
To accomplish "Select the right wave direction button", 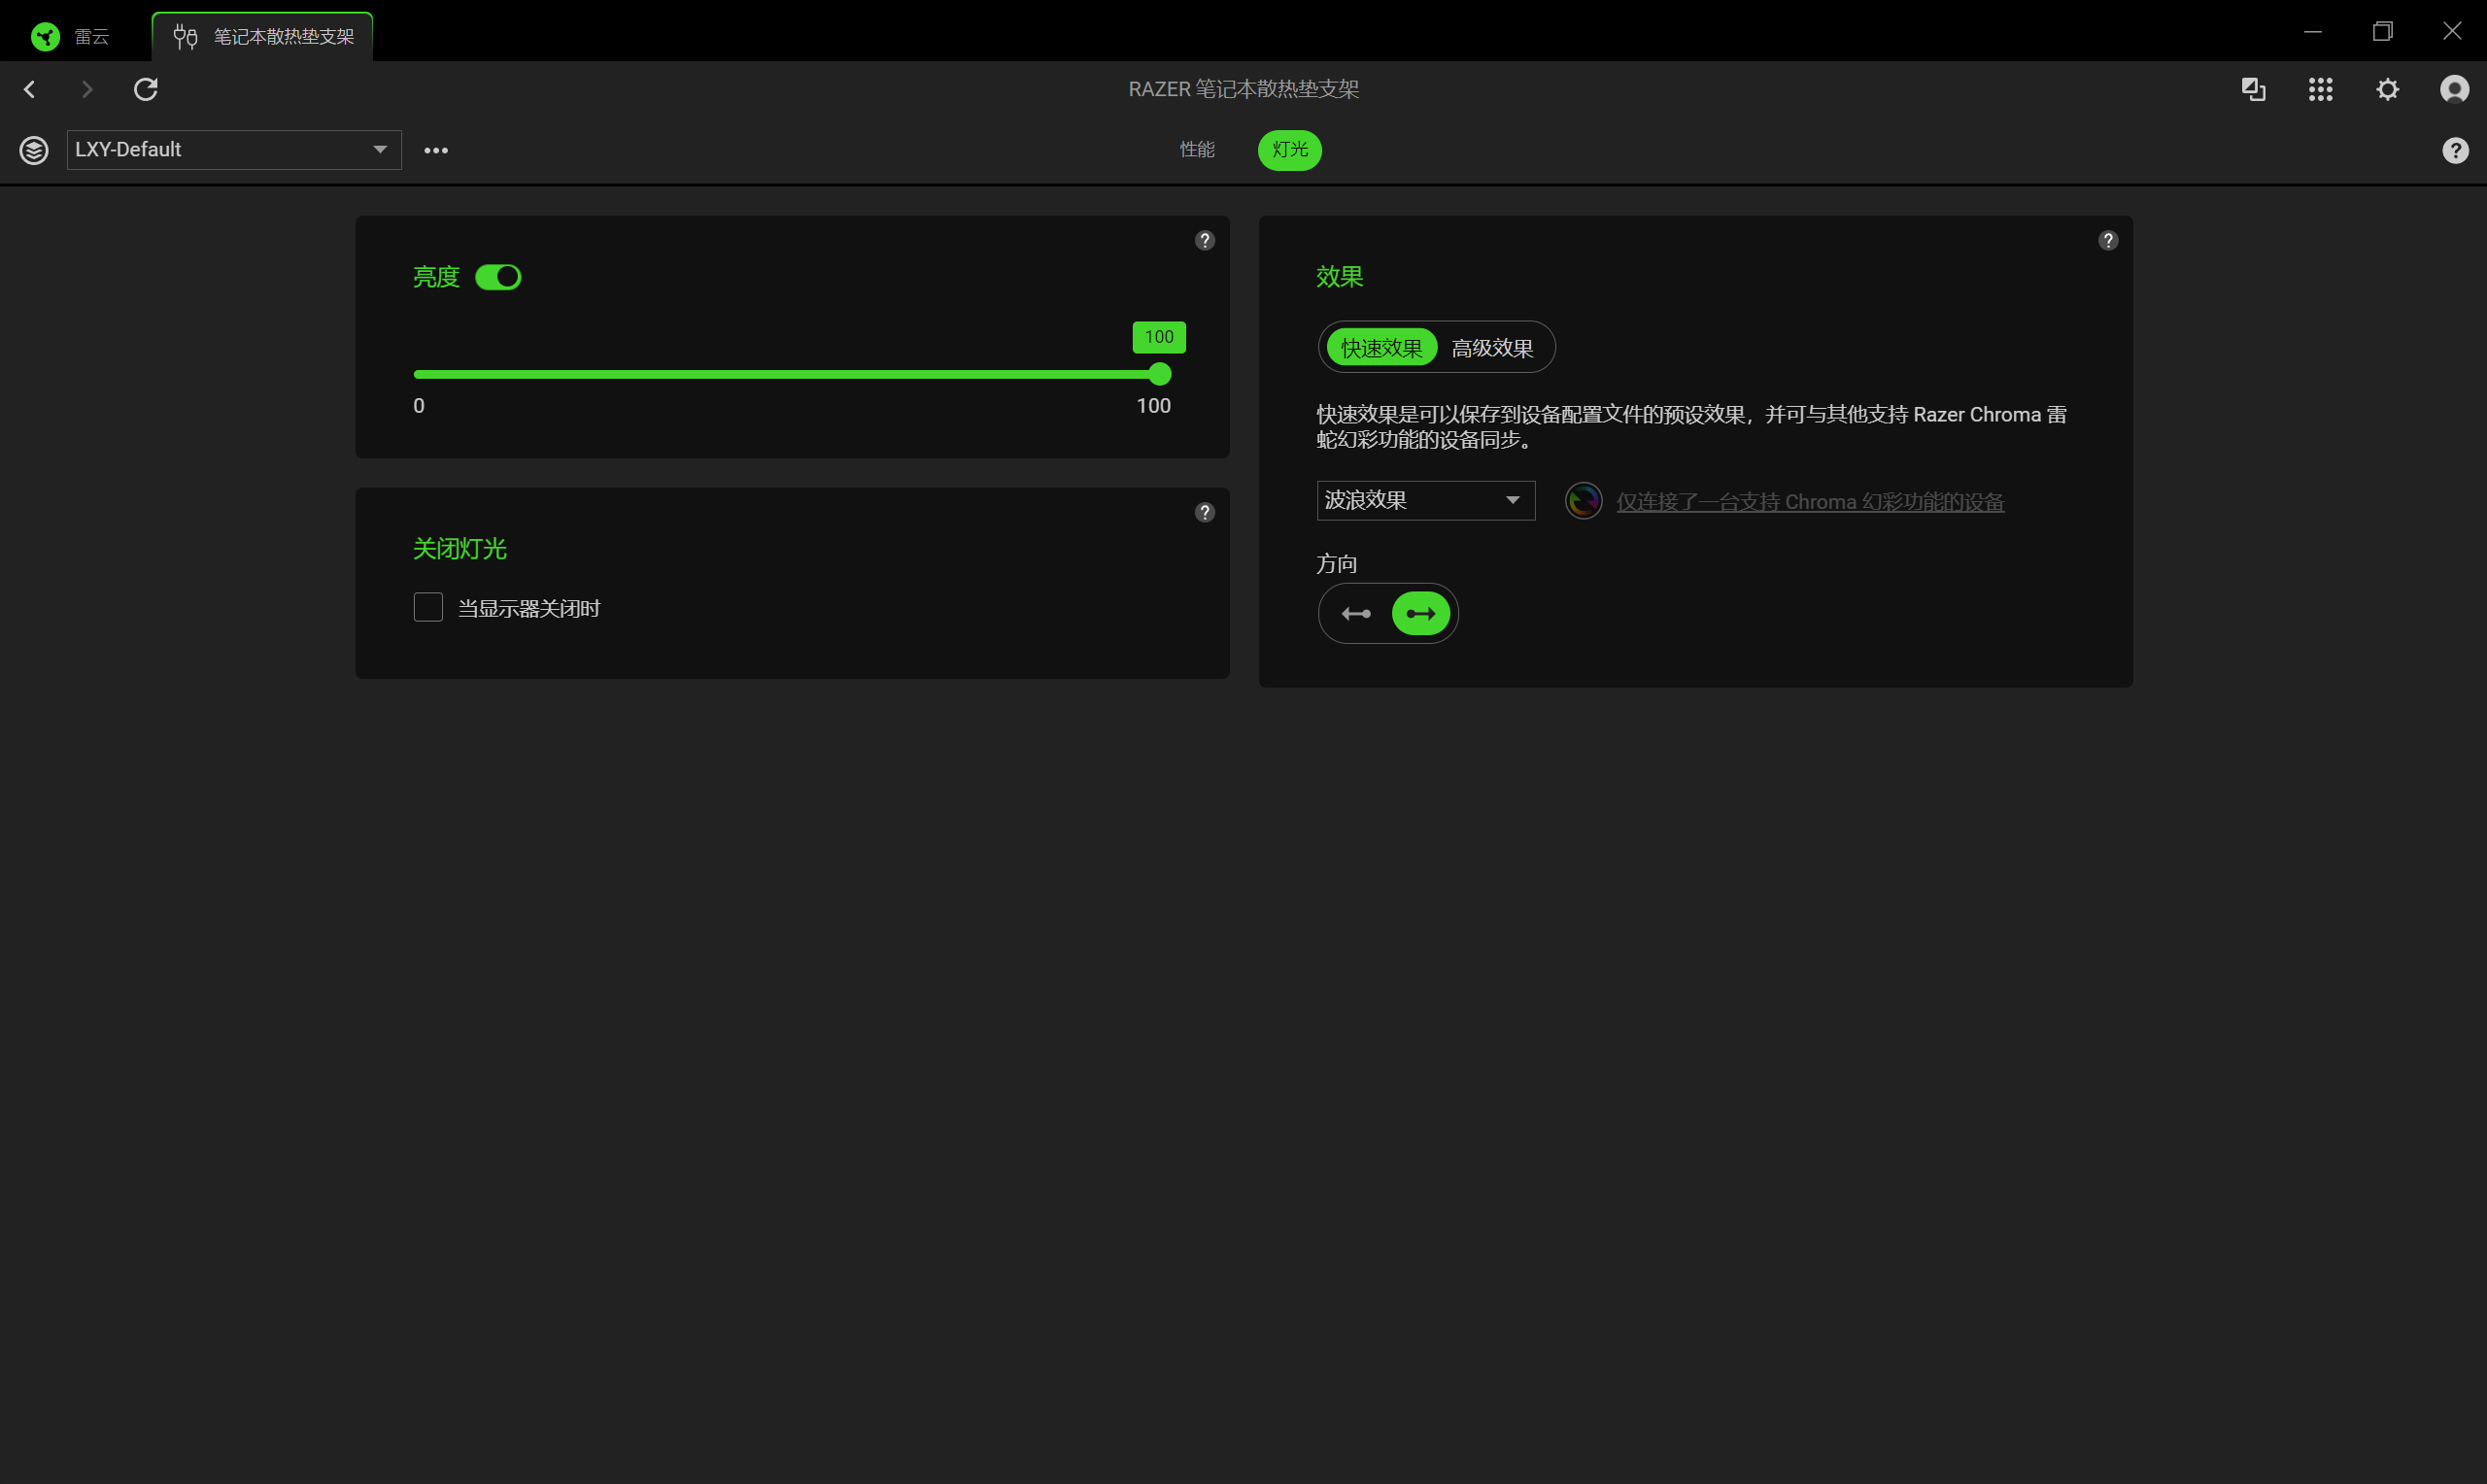I will (x=1420, y=613).
